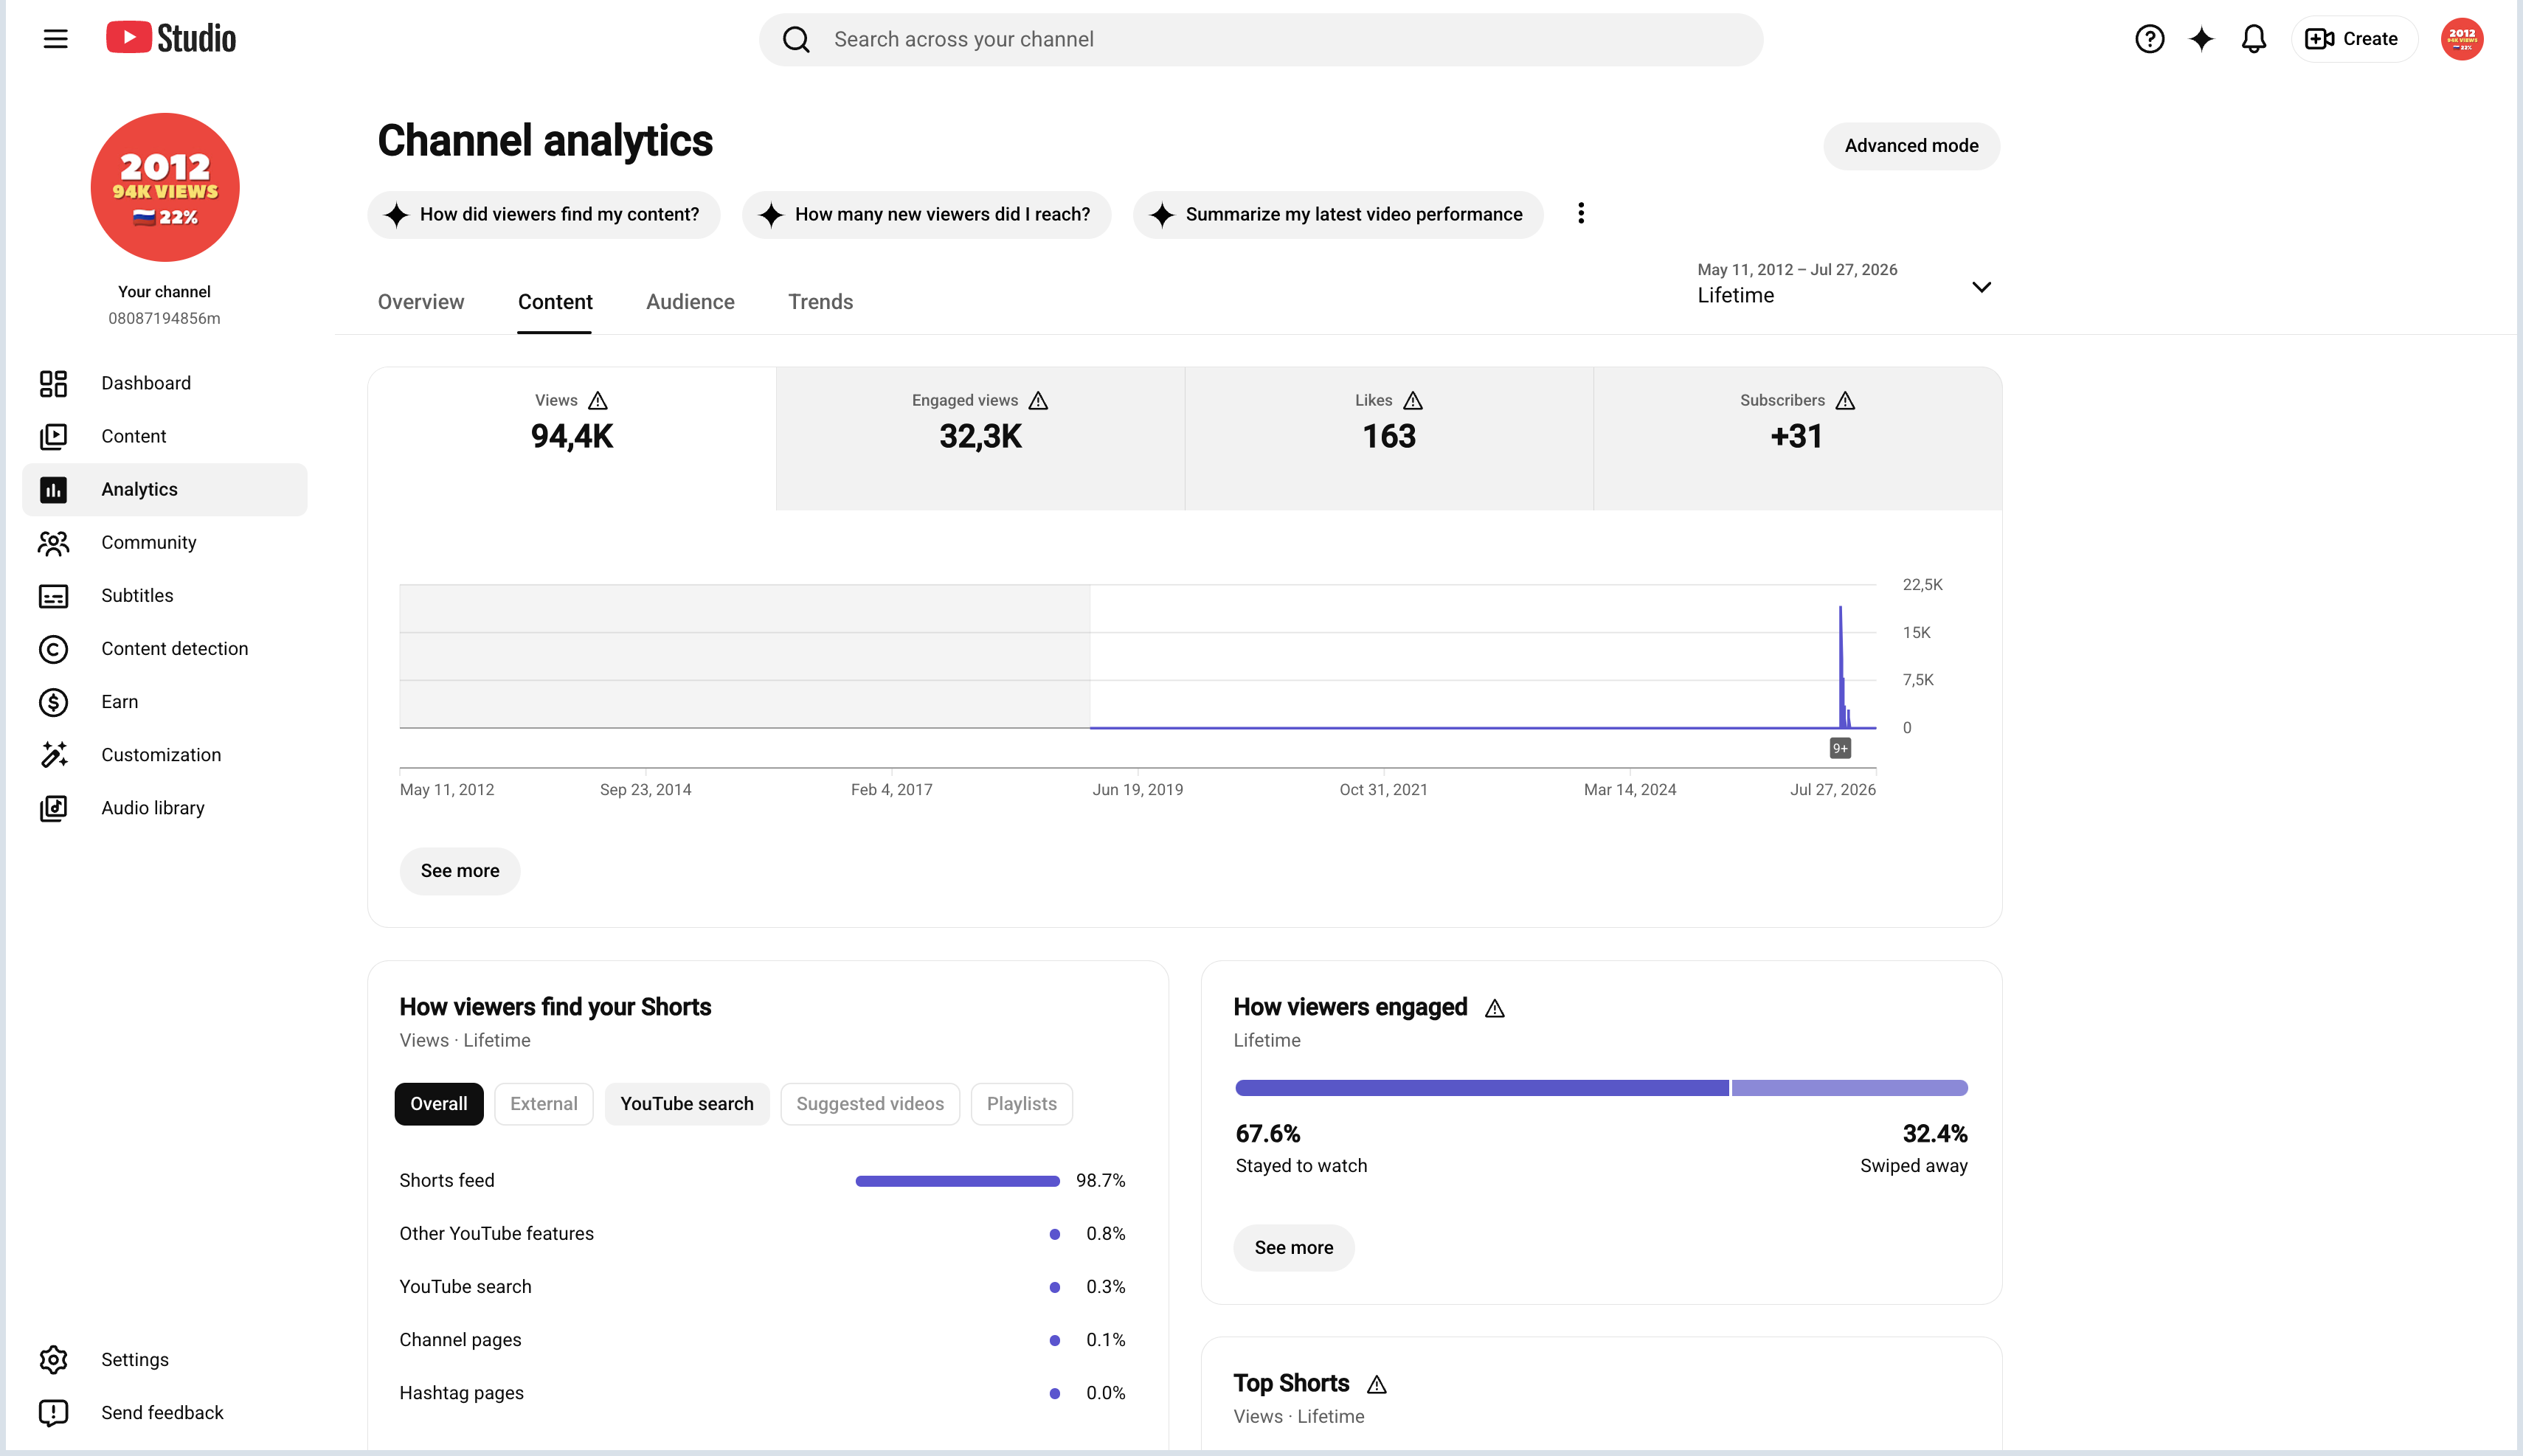This screenshot has width=2523, height=1456.
Task: Click the Create button
Action: pyautogui.click(x=2354, y=39)
